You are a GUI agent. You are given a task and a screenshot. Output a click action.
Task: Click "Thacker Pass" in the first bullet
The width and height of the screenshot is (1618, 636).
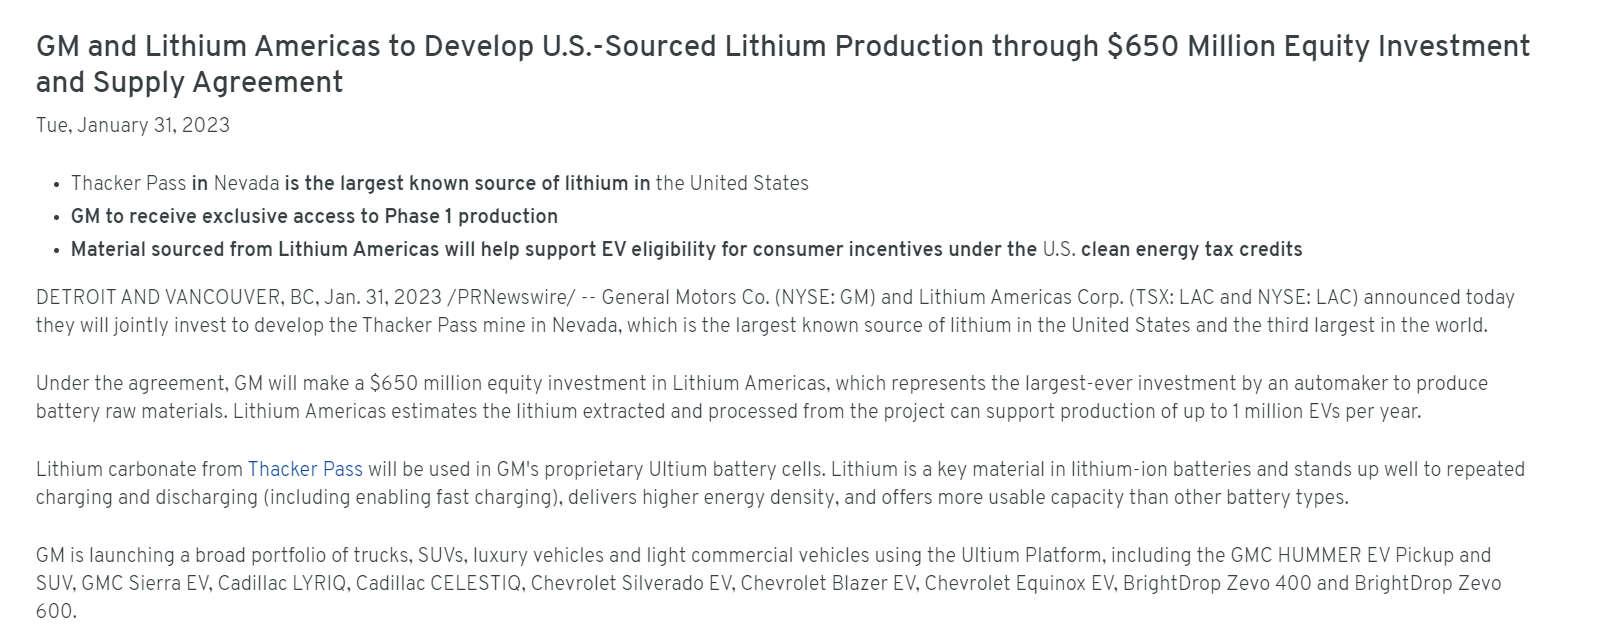tap(128, 183)
